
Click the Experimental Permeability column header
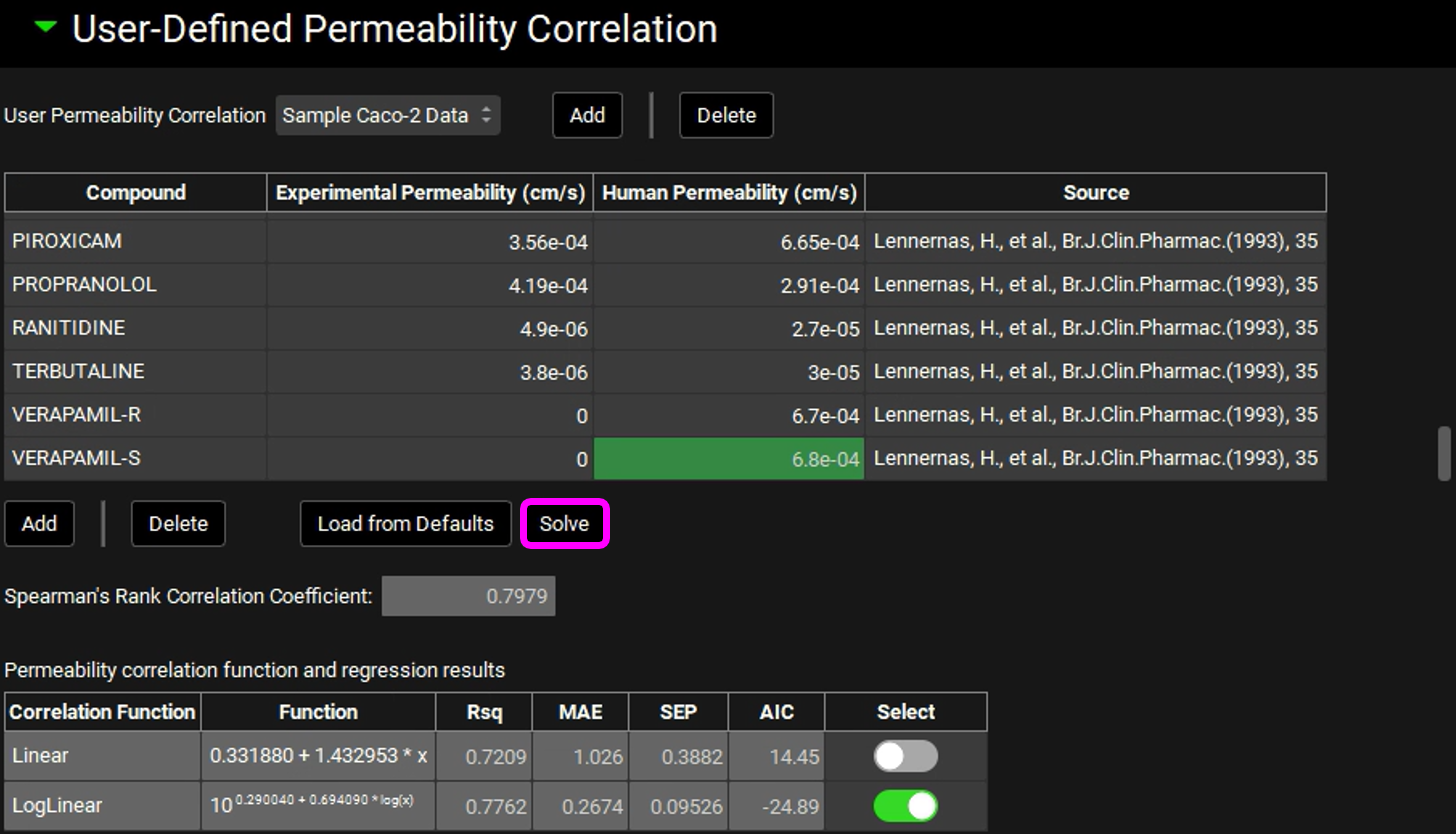tap(430, 193)
